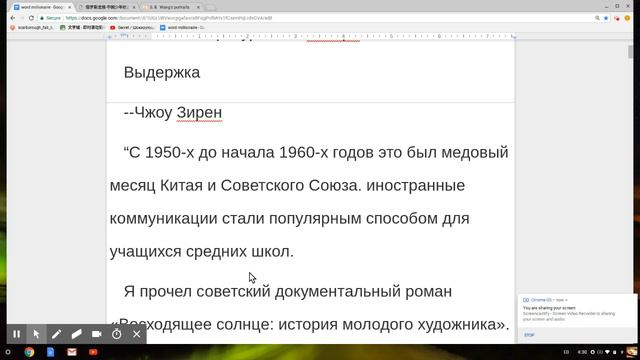Select the mouse pointer tool in recording toolbar

point(36,334)
